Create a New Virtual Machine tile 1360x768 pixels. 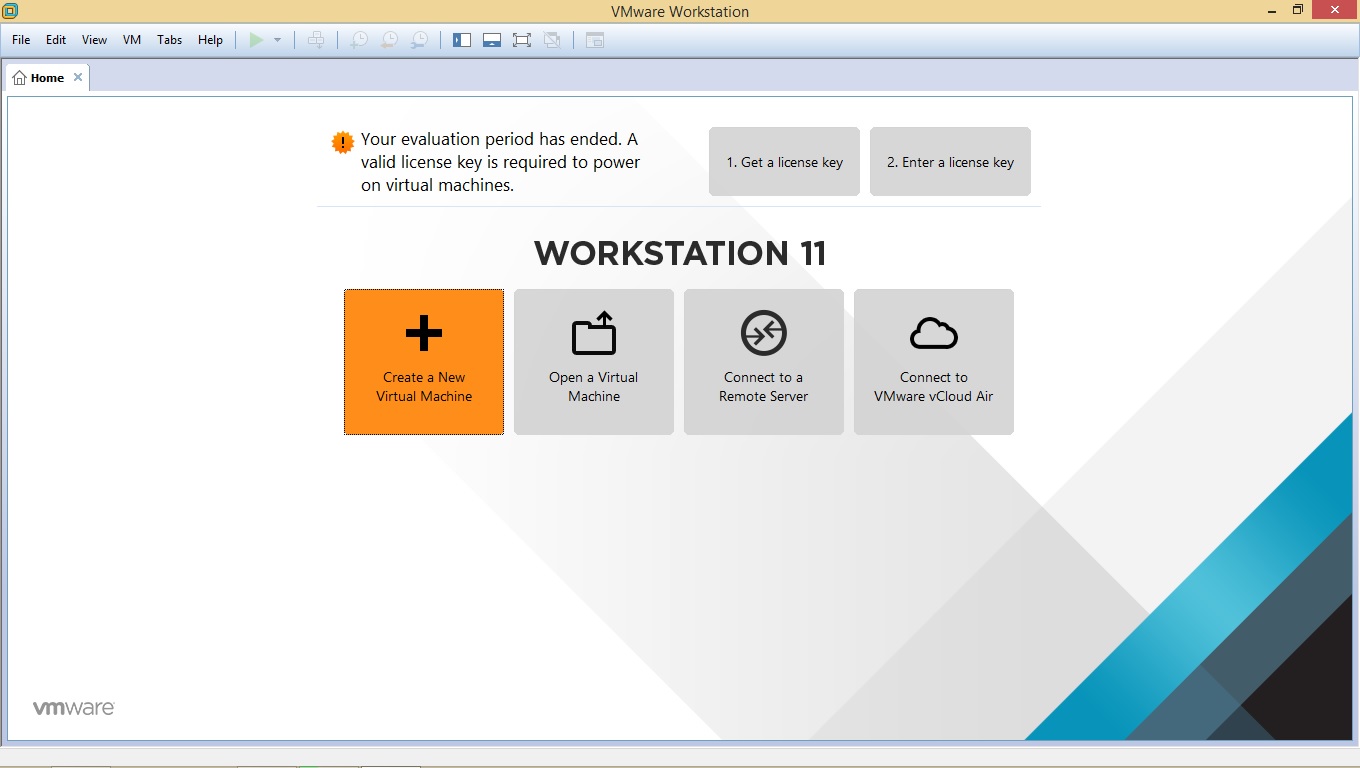424,362
